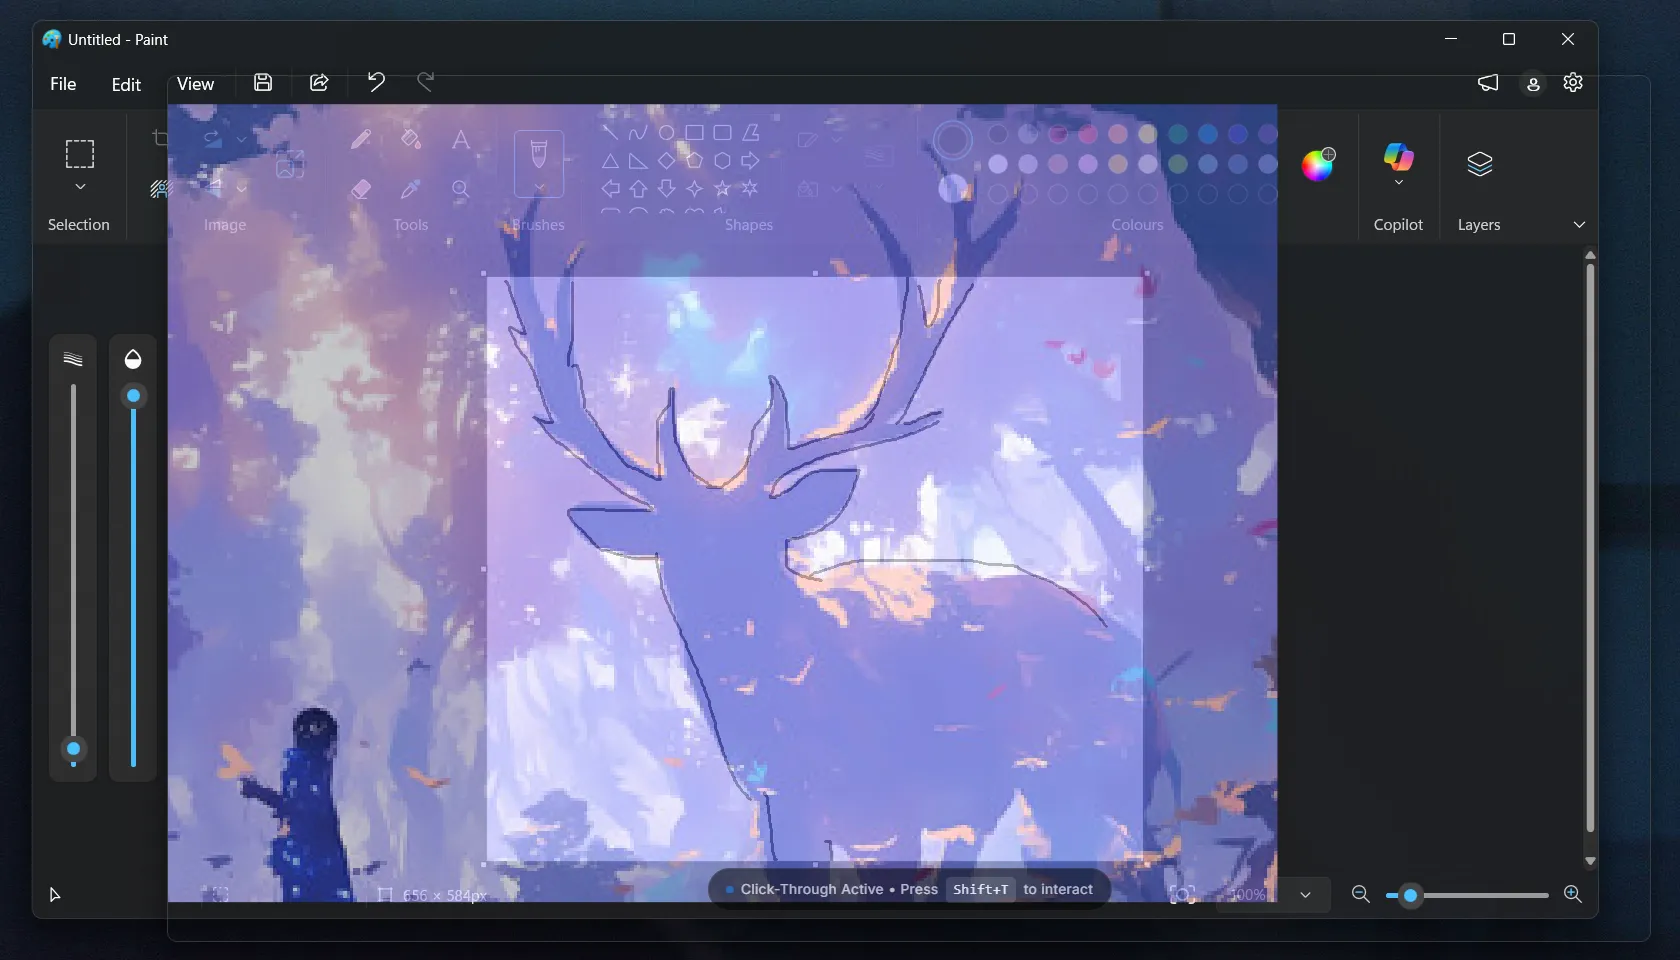Click the zoom out magnifier

coord(1360,894)
